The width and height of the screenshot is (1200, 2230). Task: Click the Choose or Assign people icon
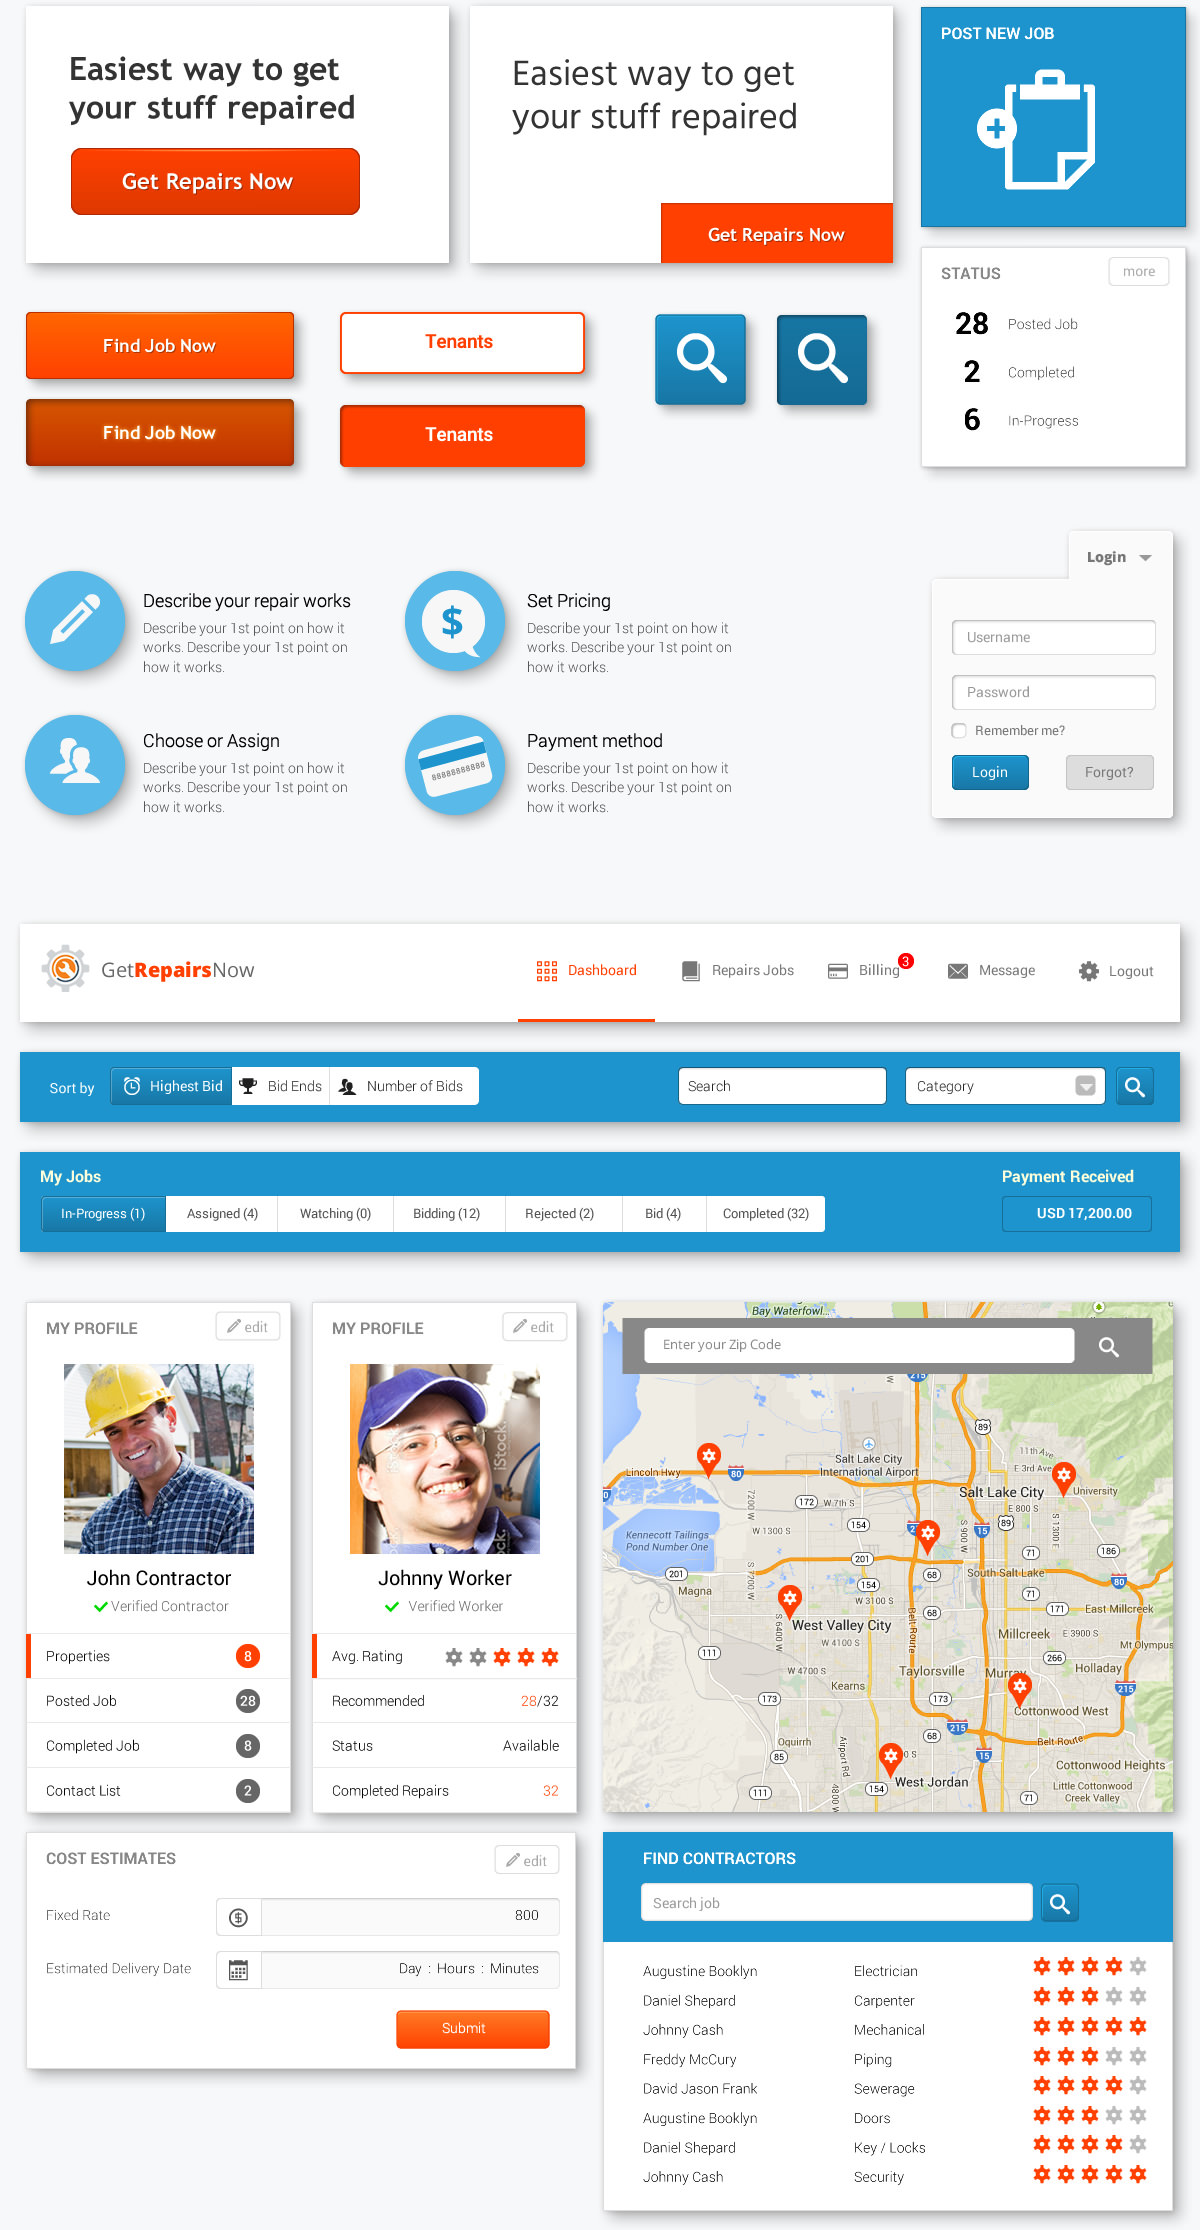[75, 765]
